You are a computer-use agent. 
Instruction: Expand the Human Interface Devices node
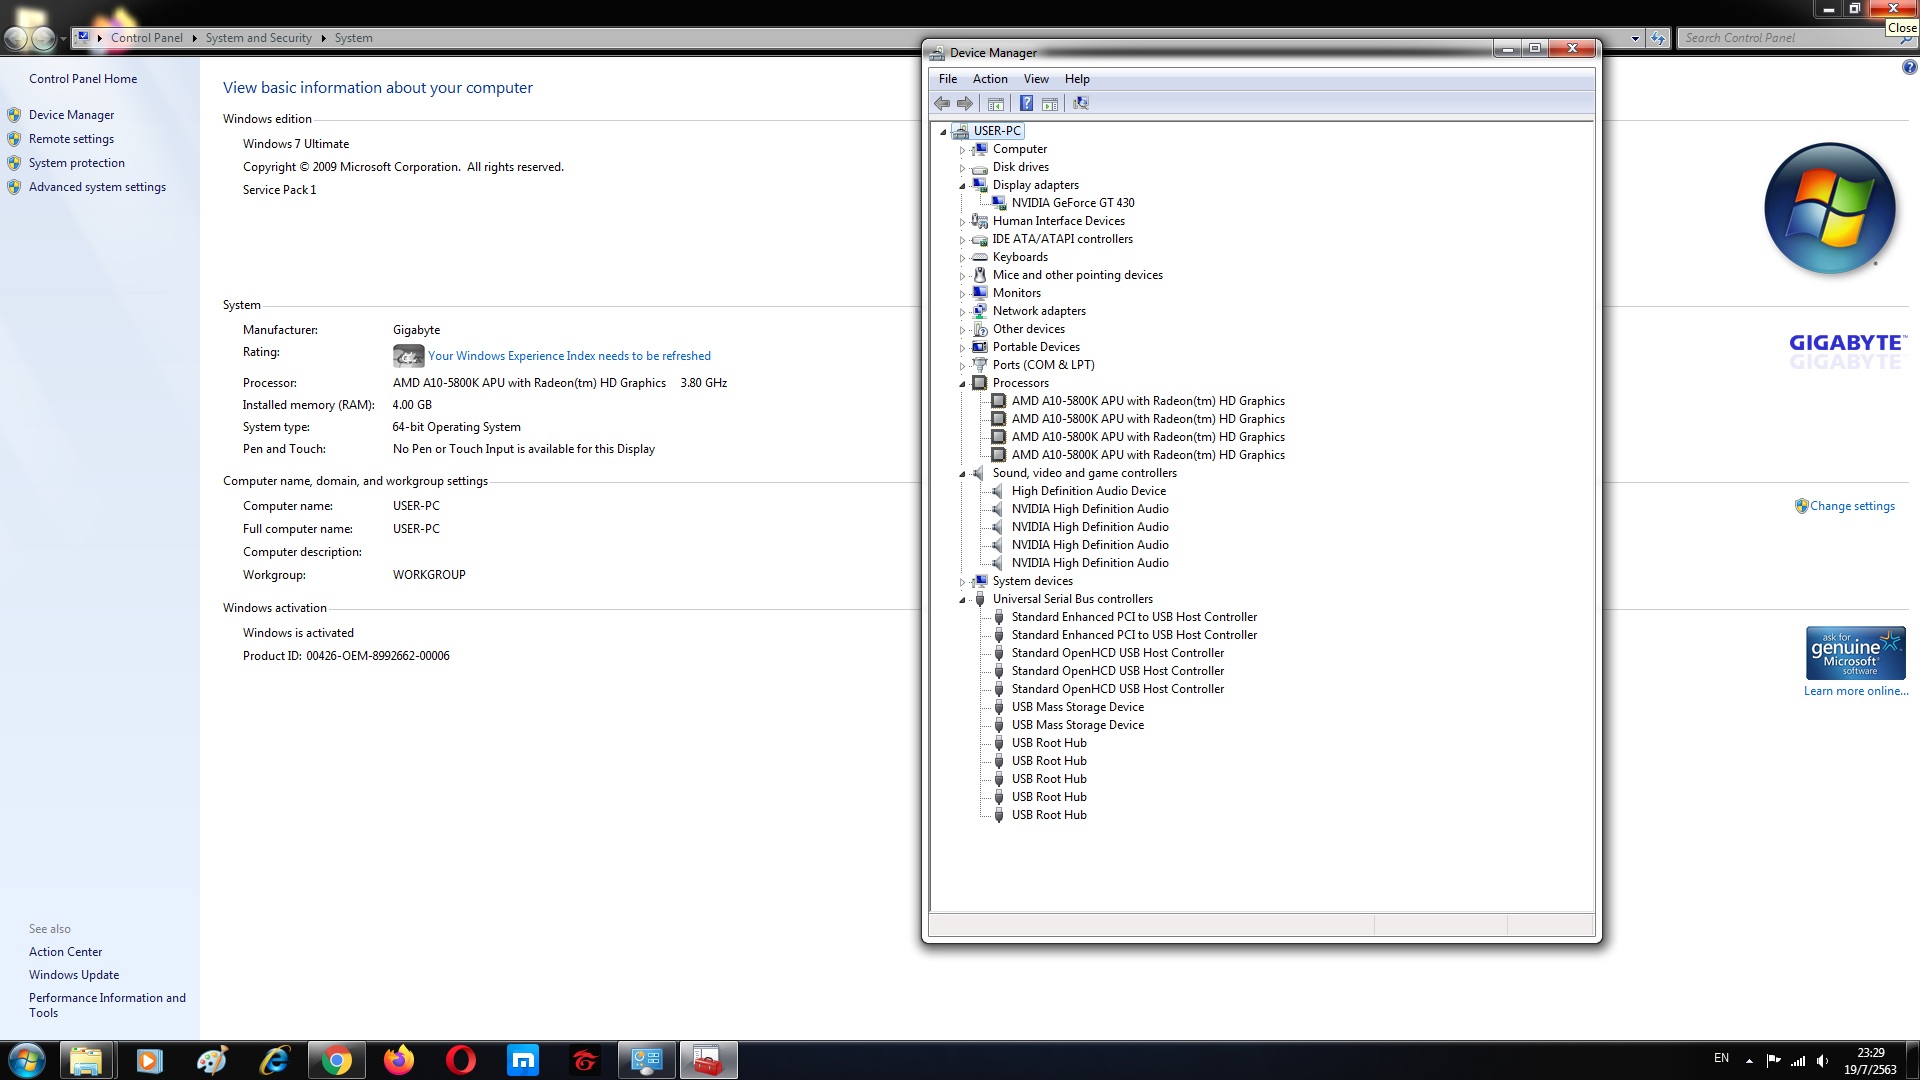[x=962, y=222]
